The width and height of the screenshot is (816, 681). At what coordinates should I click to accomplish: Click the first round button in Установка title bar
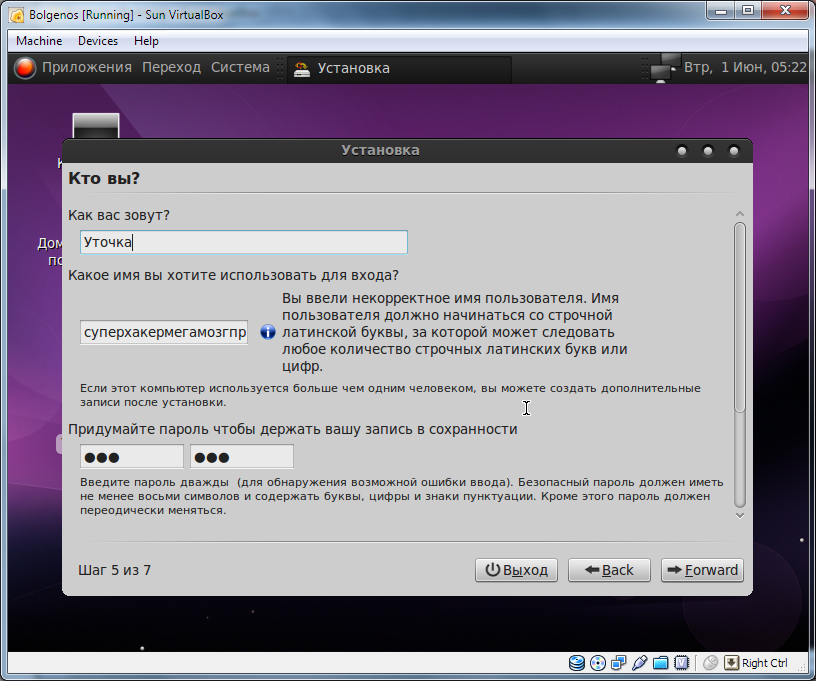[682, 151]
